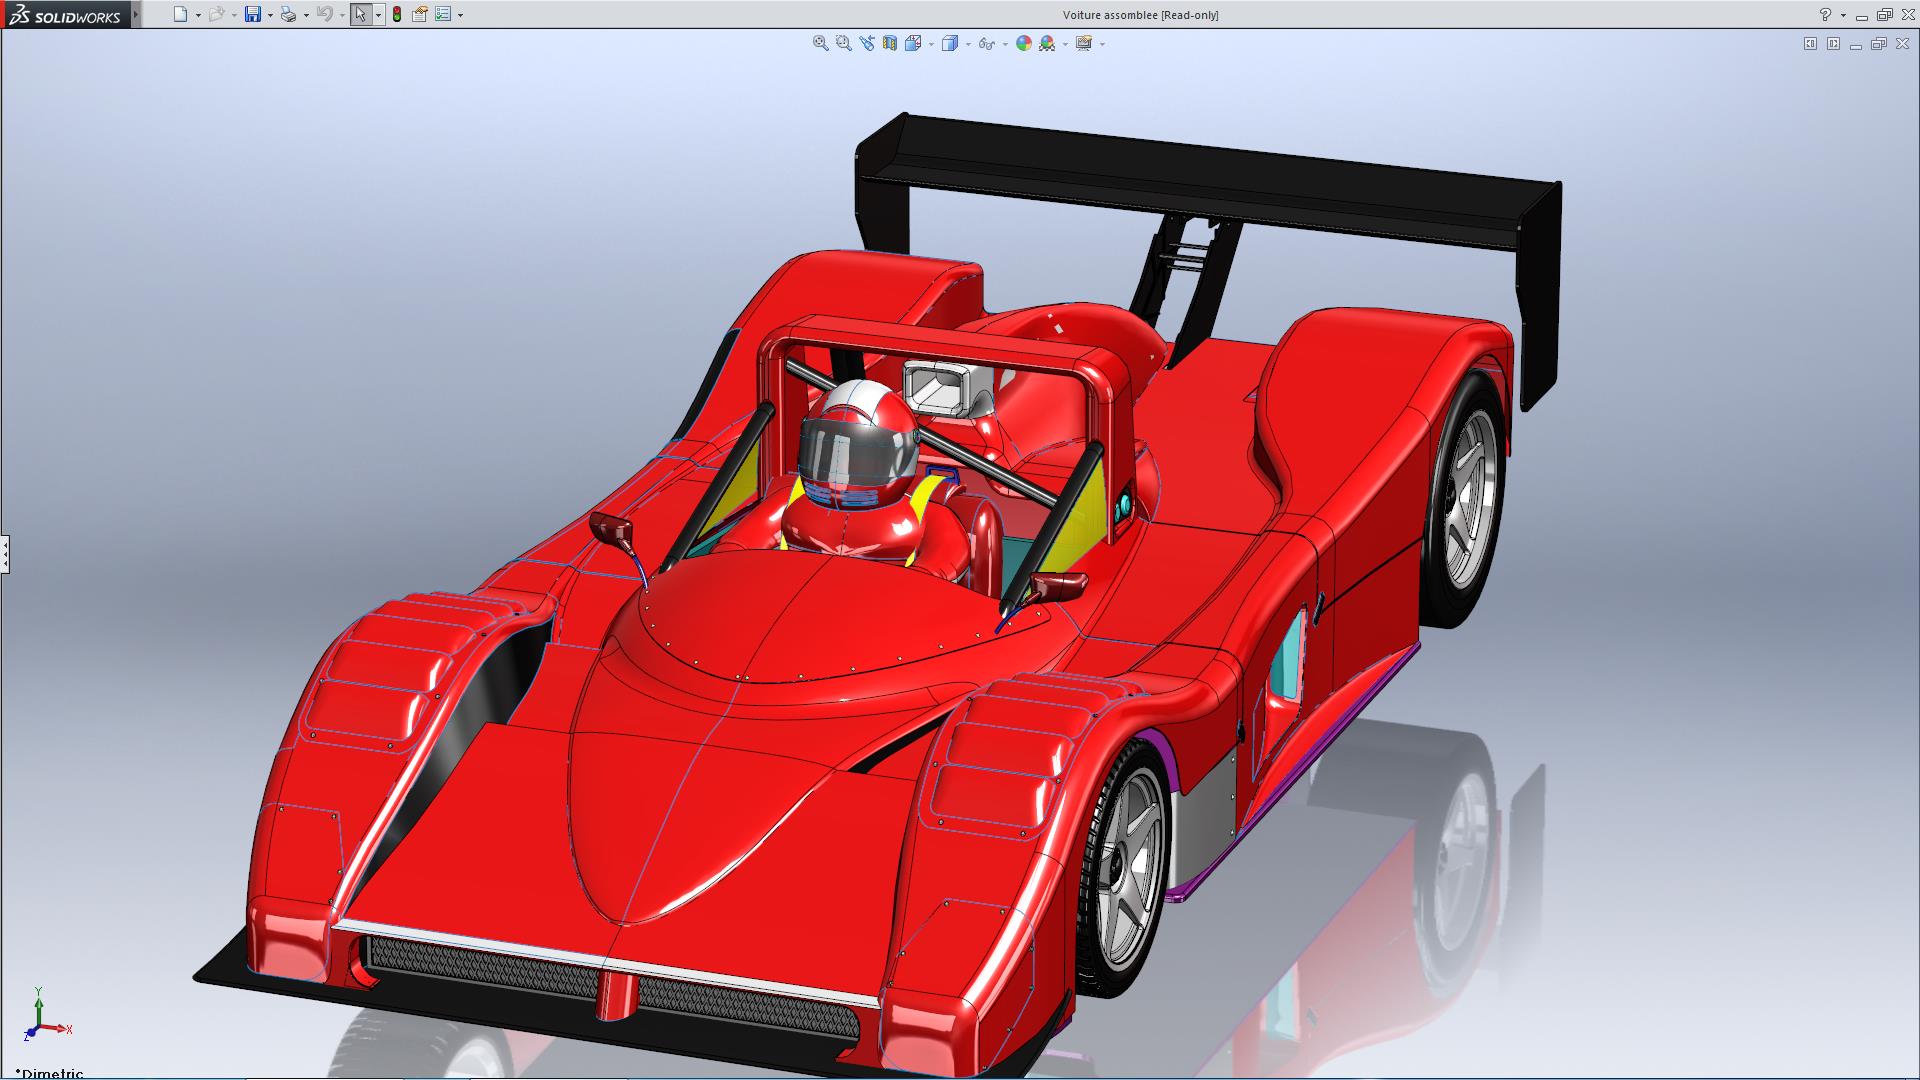Expand the SolidWorks menu flyout arrow
Viewport: 1920px width, 1080px height.
pos(136,14)
